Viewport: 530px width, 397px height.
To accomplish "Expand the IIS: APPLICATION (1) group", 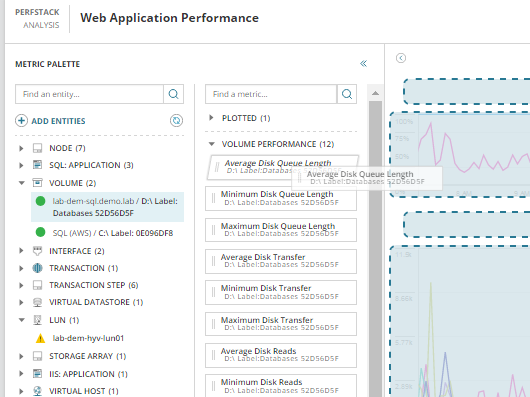I will click(x=21, y=374).
